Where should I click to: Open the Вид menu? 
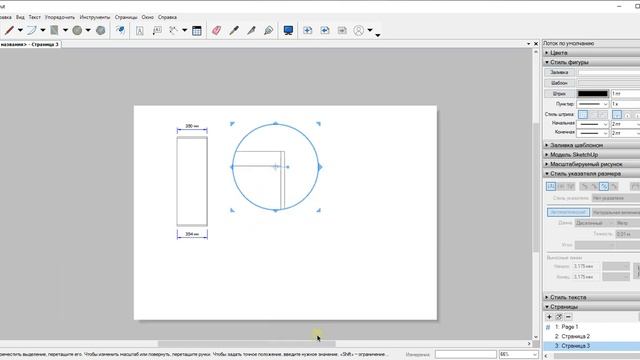(x=20, y=17)
